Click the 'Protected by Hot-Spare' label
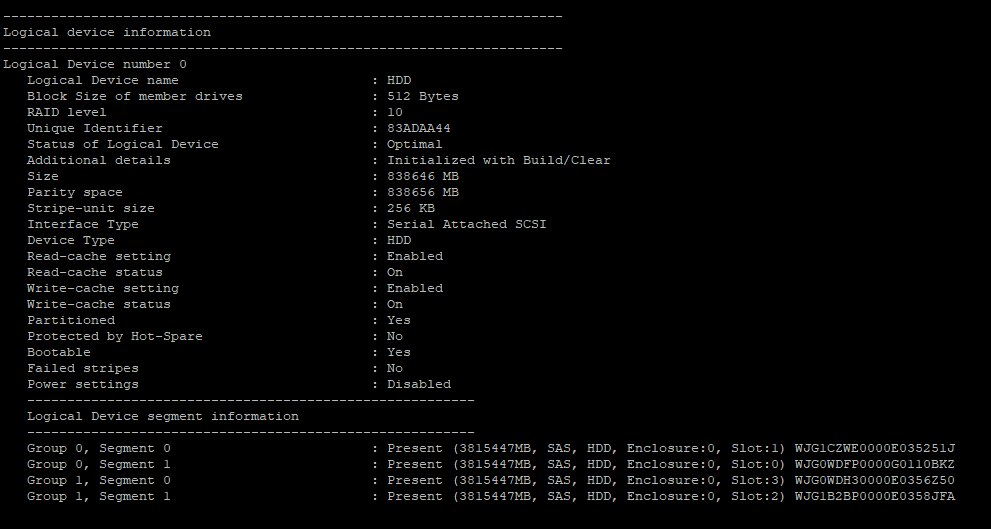The image size is (991, 529). coord(115,336)
